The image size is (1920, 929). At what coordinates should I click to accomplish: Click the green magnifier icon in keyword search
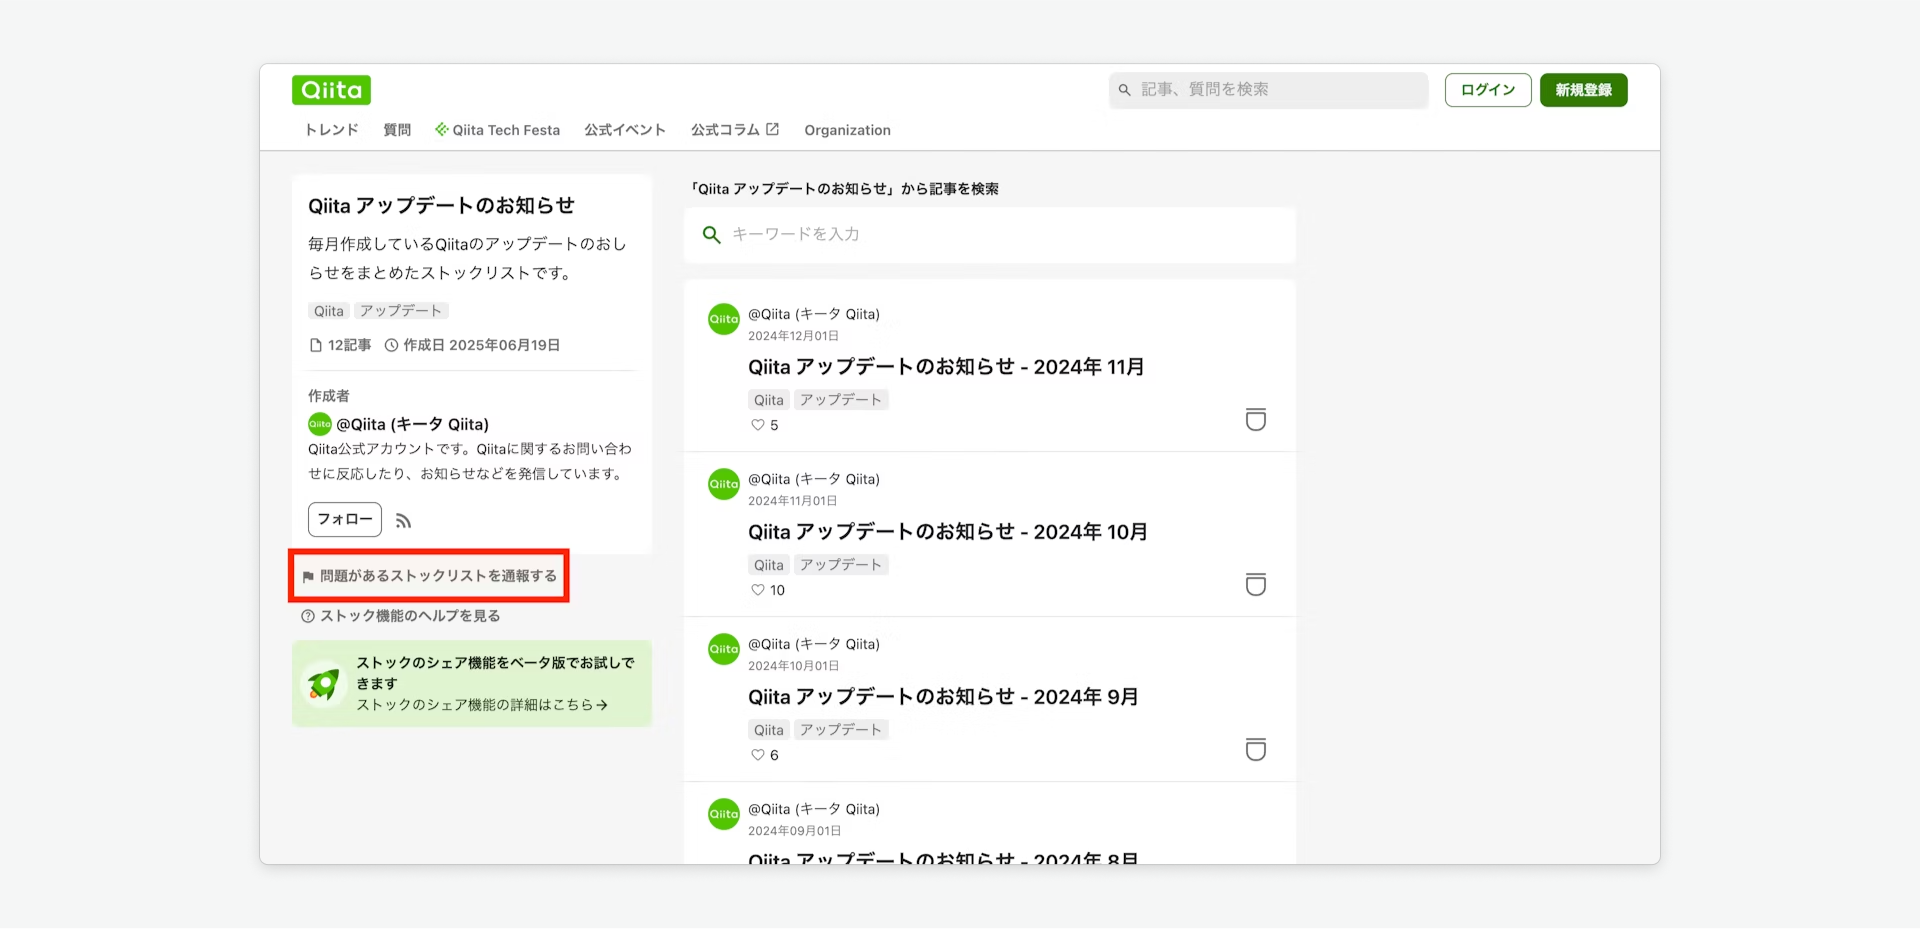point(711,235)
